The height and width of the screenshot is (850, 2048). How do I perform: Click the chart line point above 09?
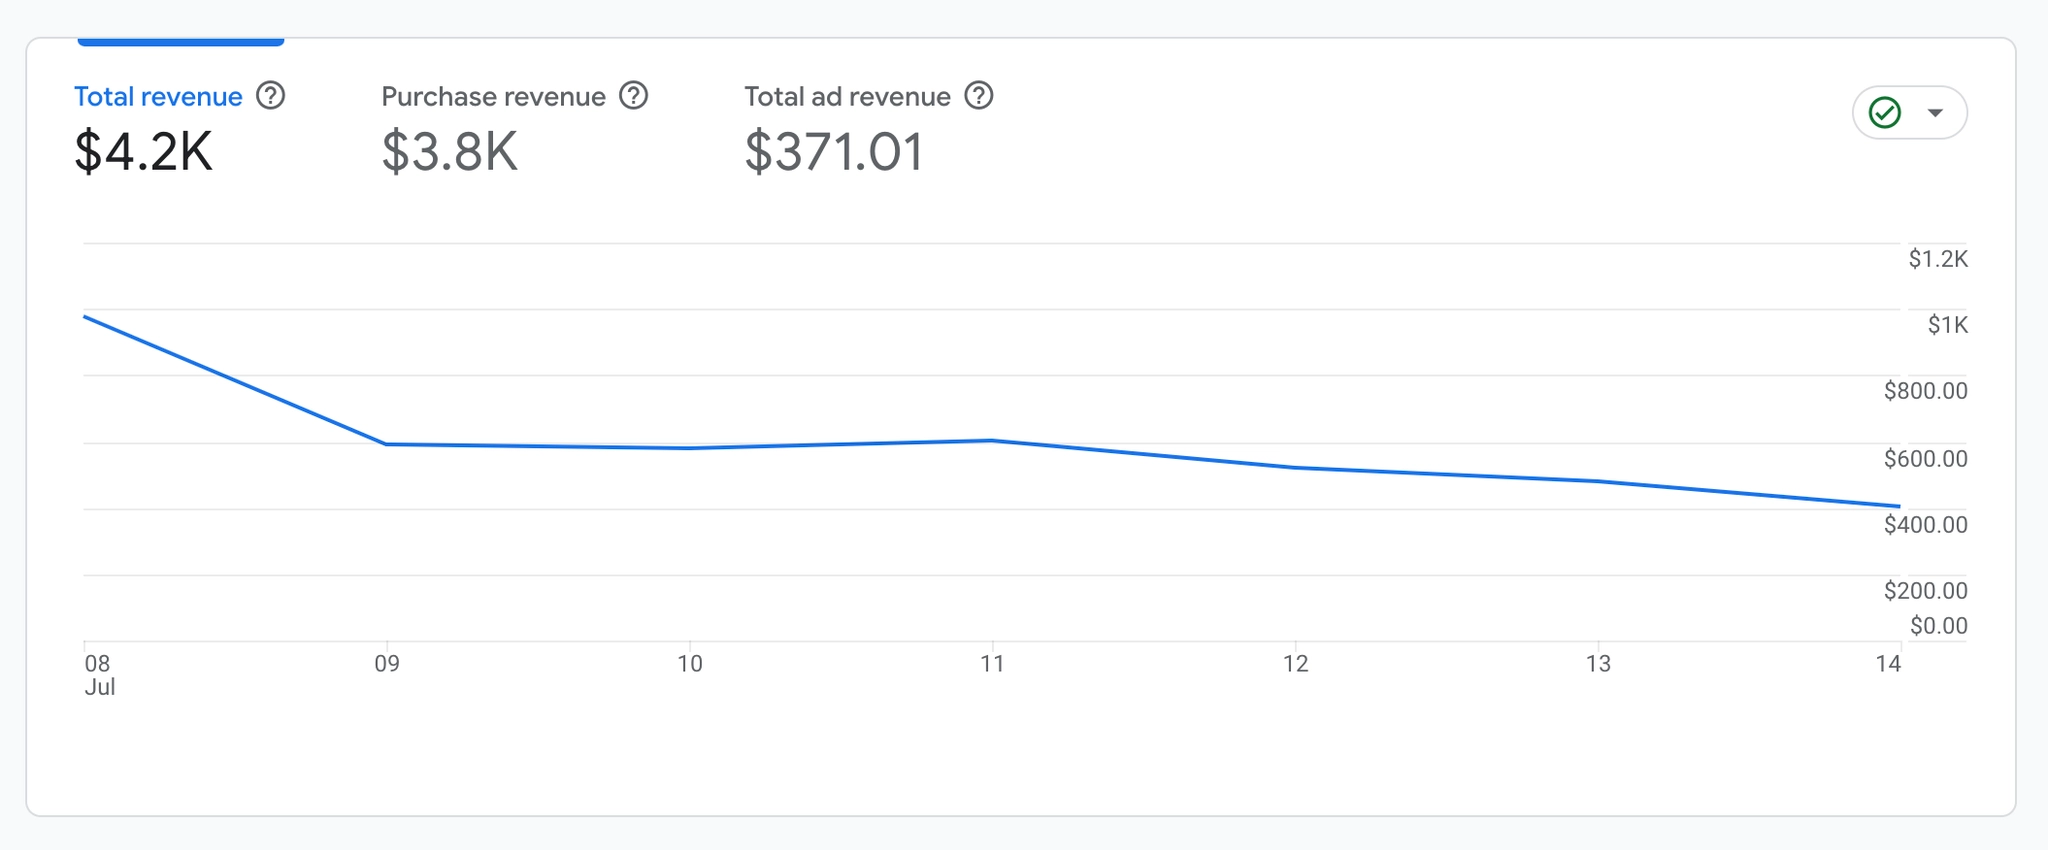click(387, 444)
